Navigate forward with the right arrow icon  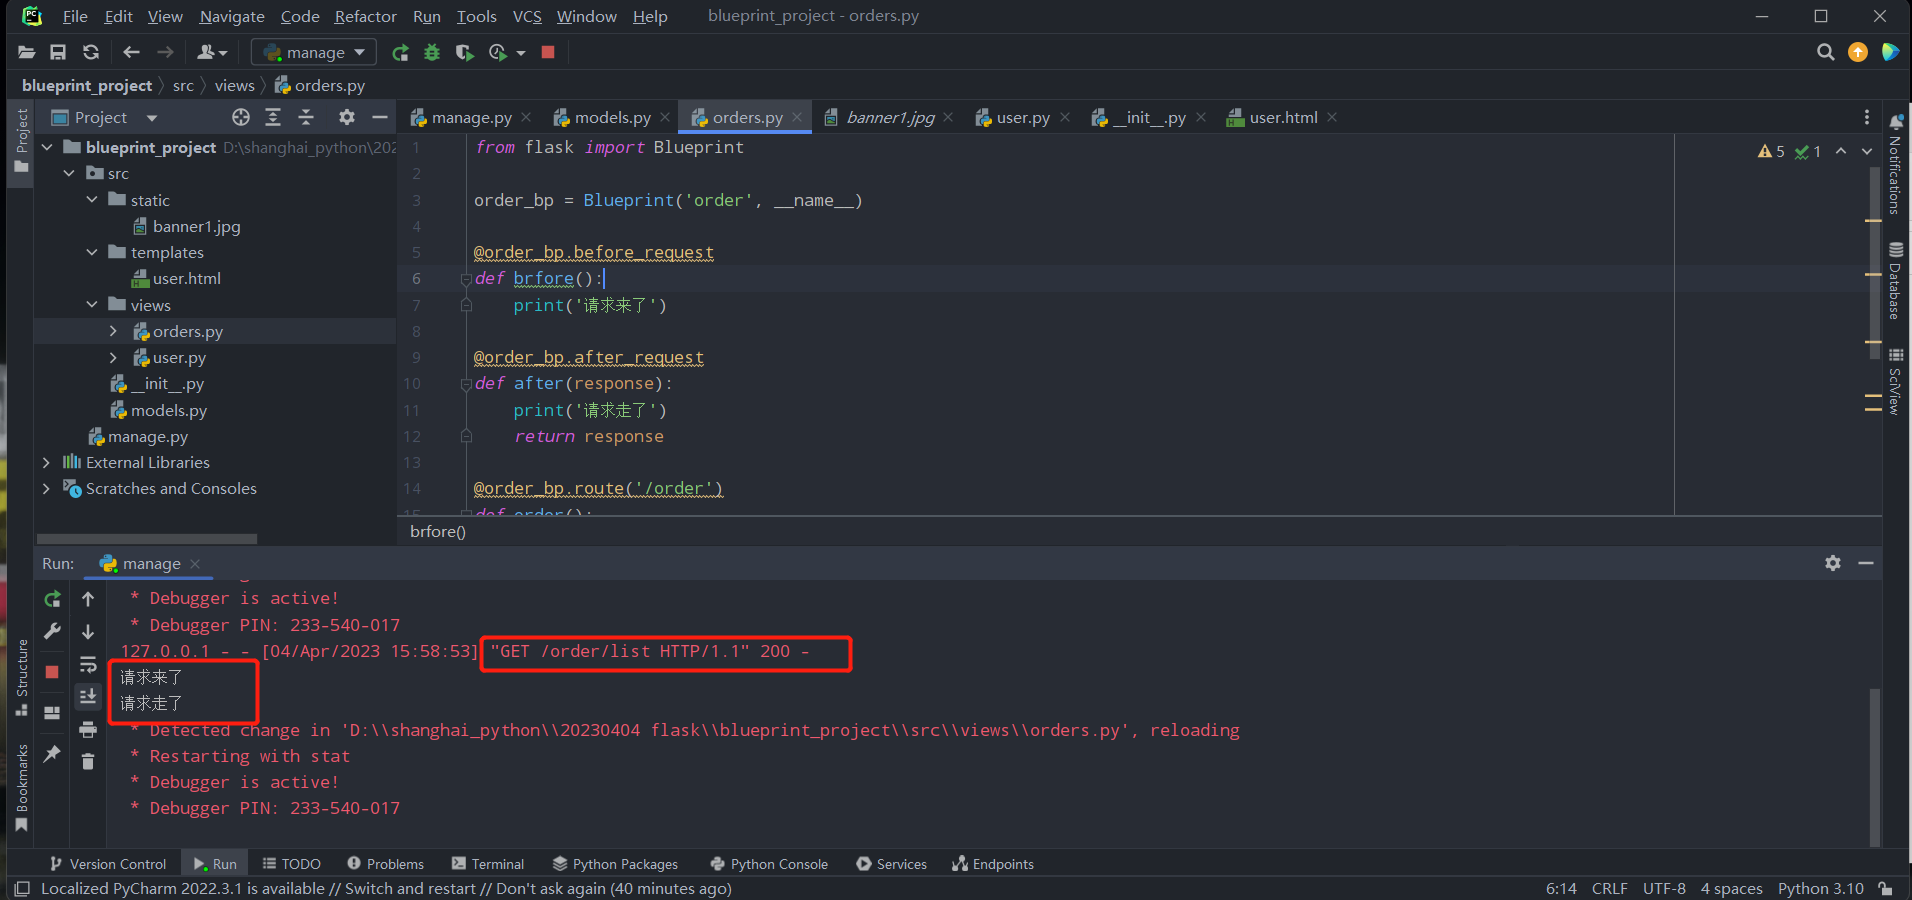coord(165,52)
